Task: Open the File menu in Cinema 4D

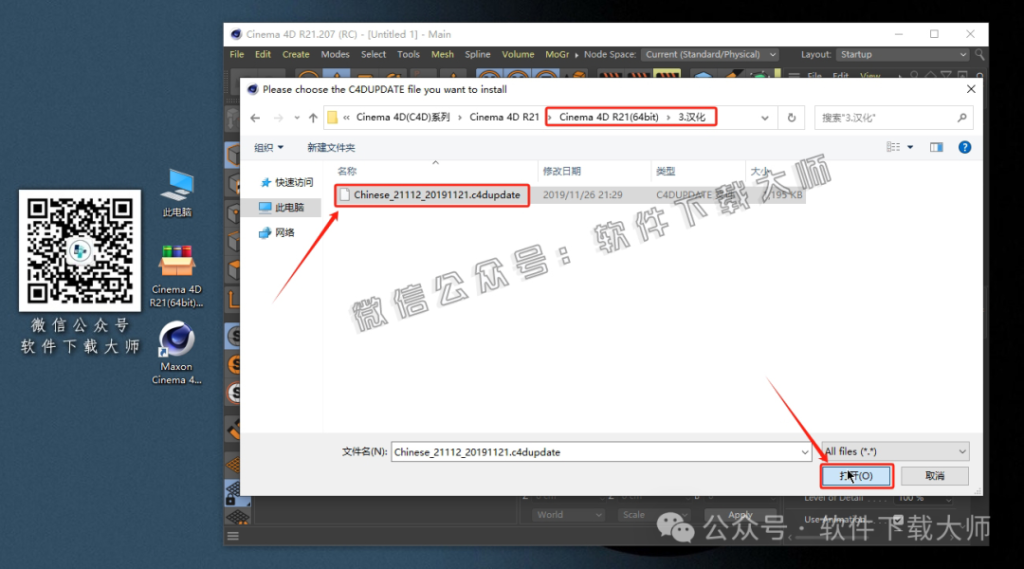Action: (x=237, y=54)
